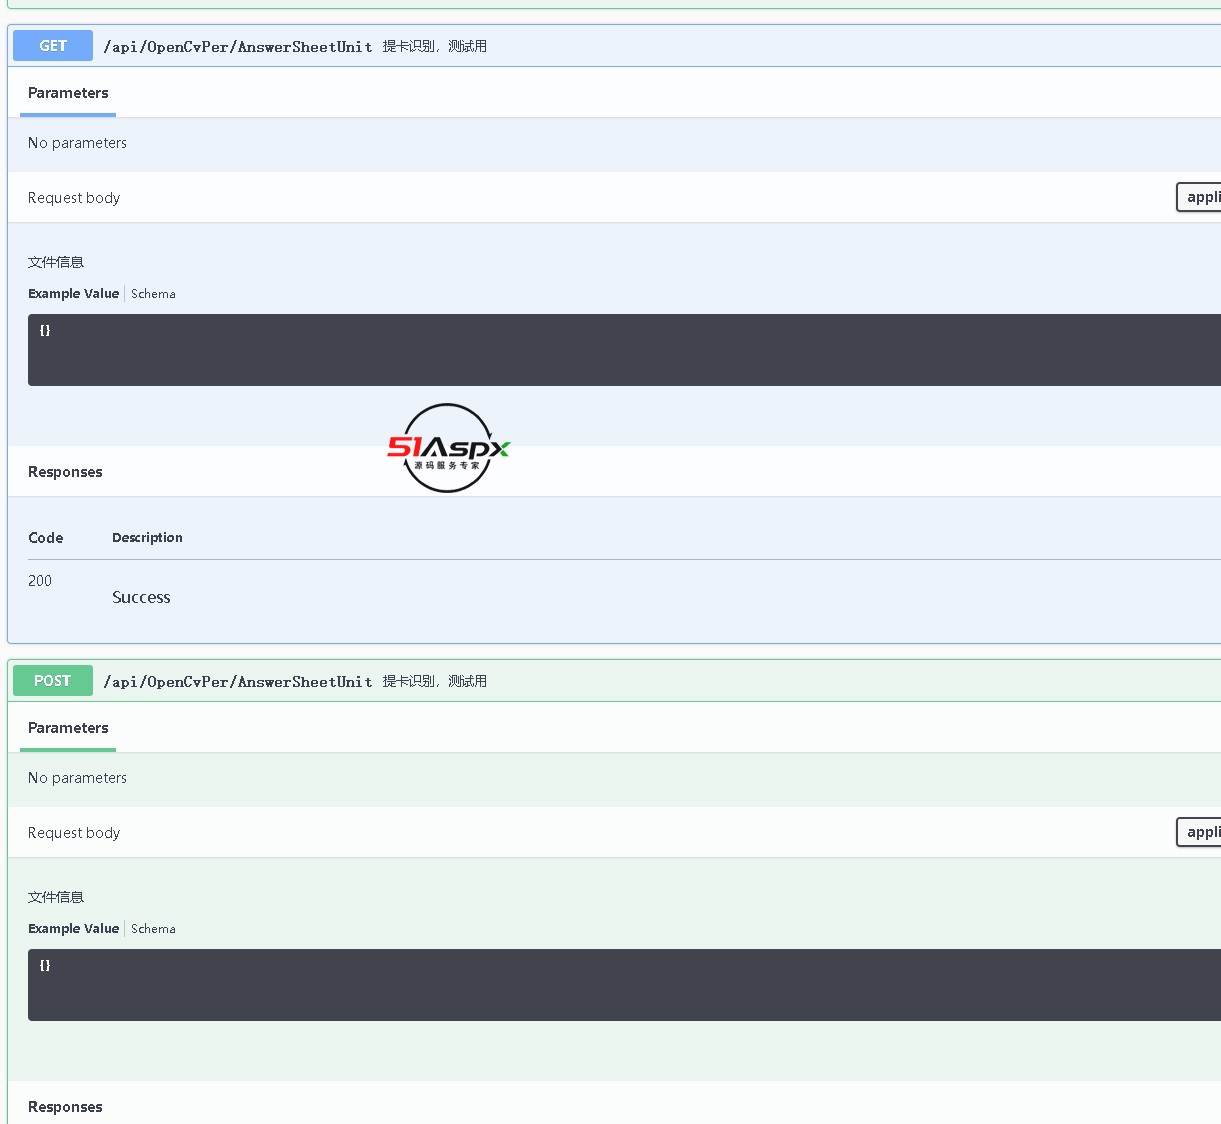Switch to Schema view in POST request body

(x=153, y=929)
